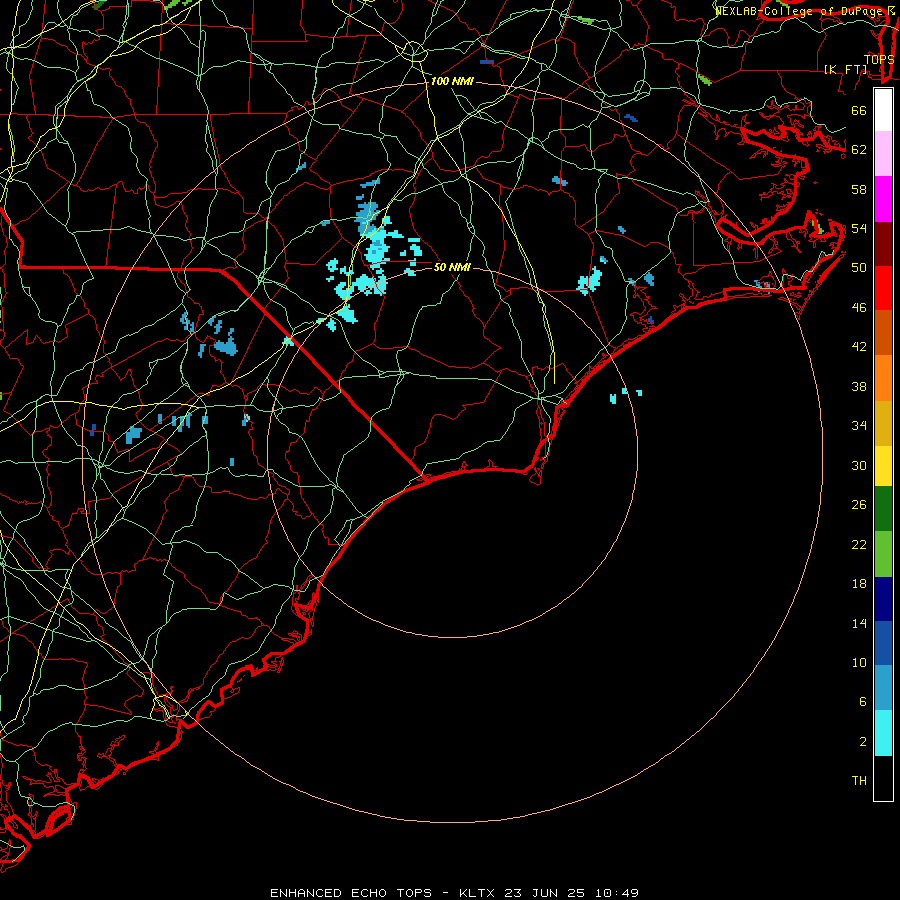
Task: Click the ENHANCED ECHO TOPS caption text
Action: pyautogui.click(x=351, y=893)
